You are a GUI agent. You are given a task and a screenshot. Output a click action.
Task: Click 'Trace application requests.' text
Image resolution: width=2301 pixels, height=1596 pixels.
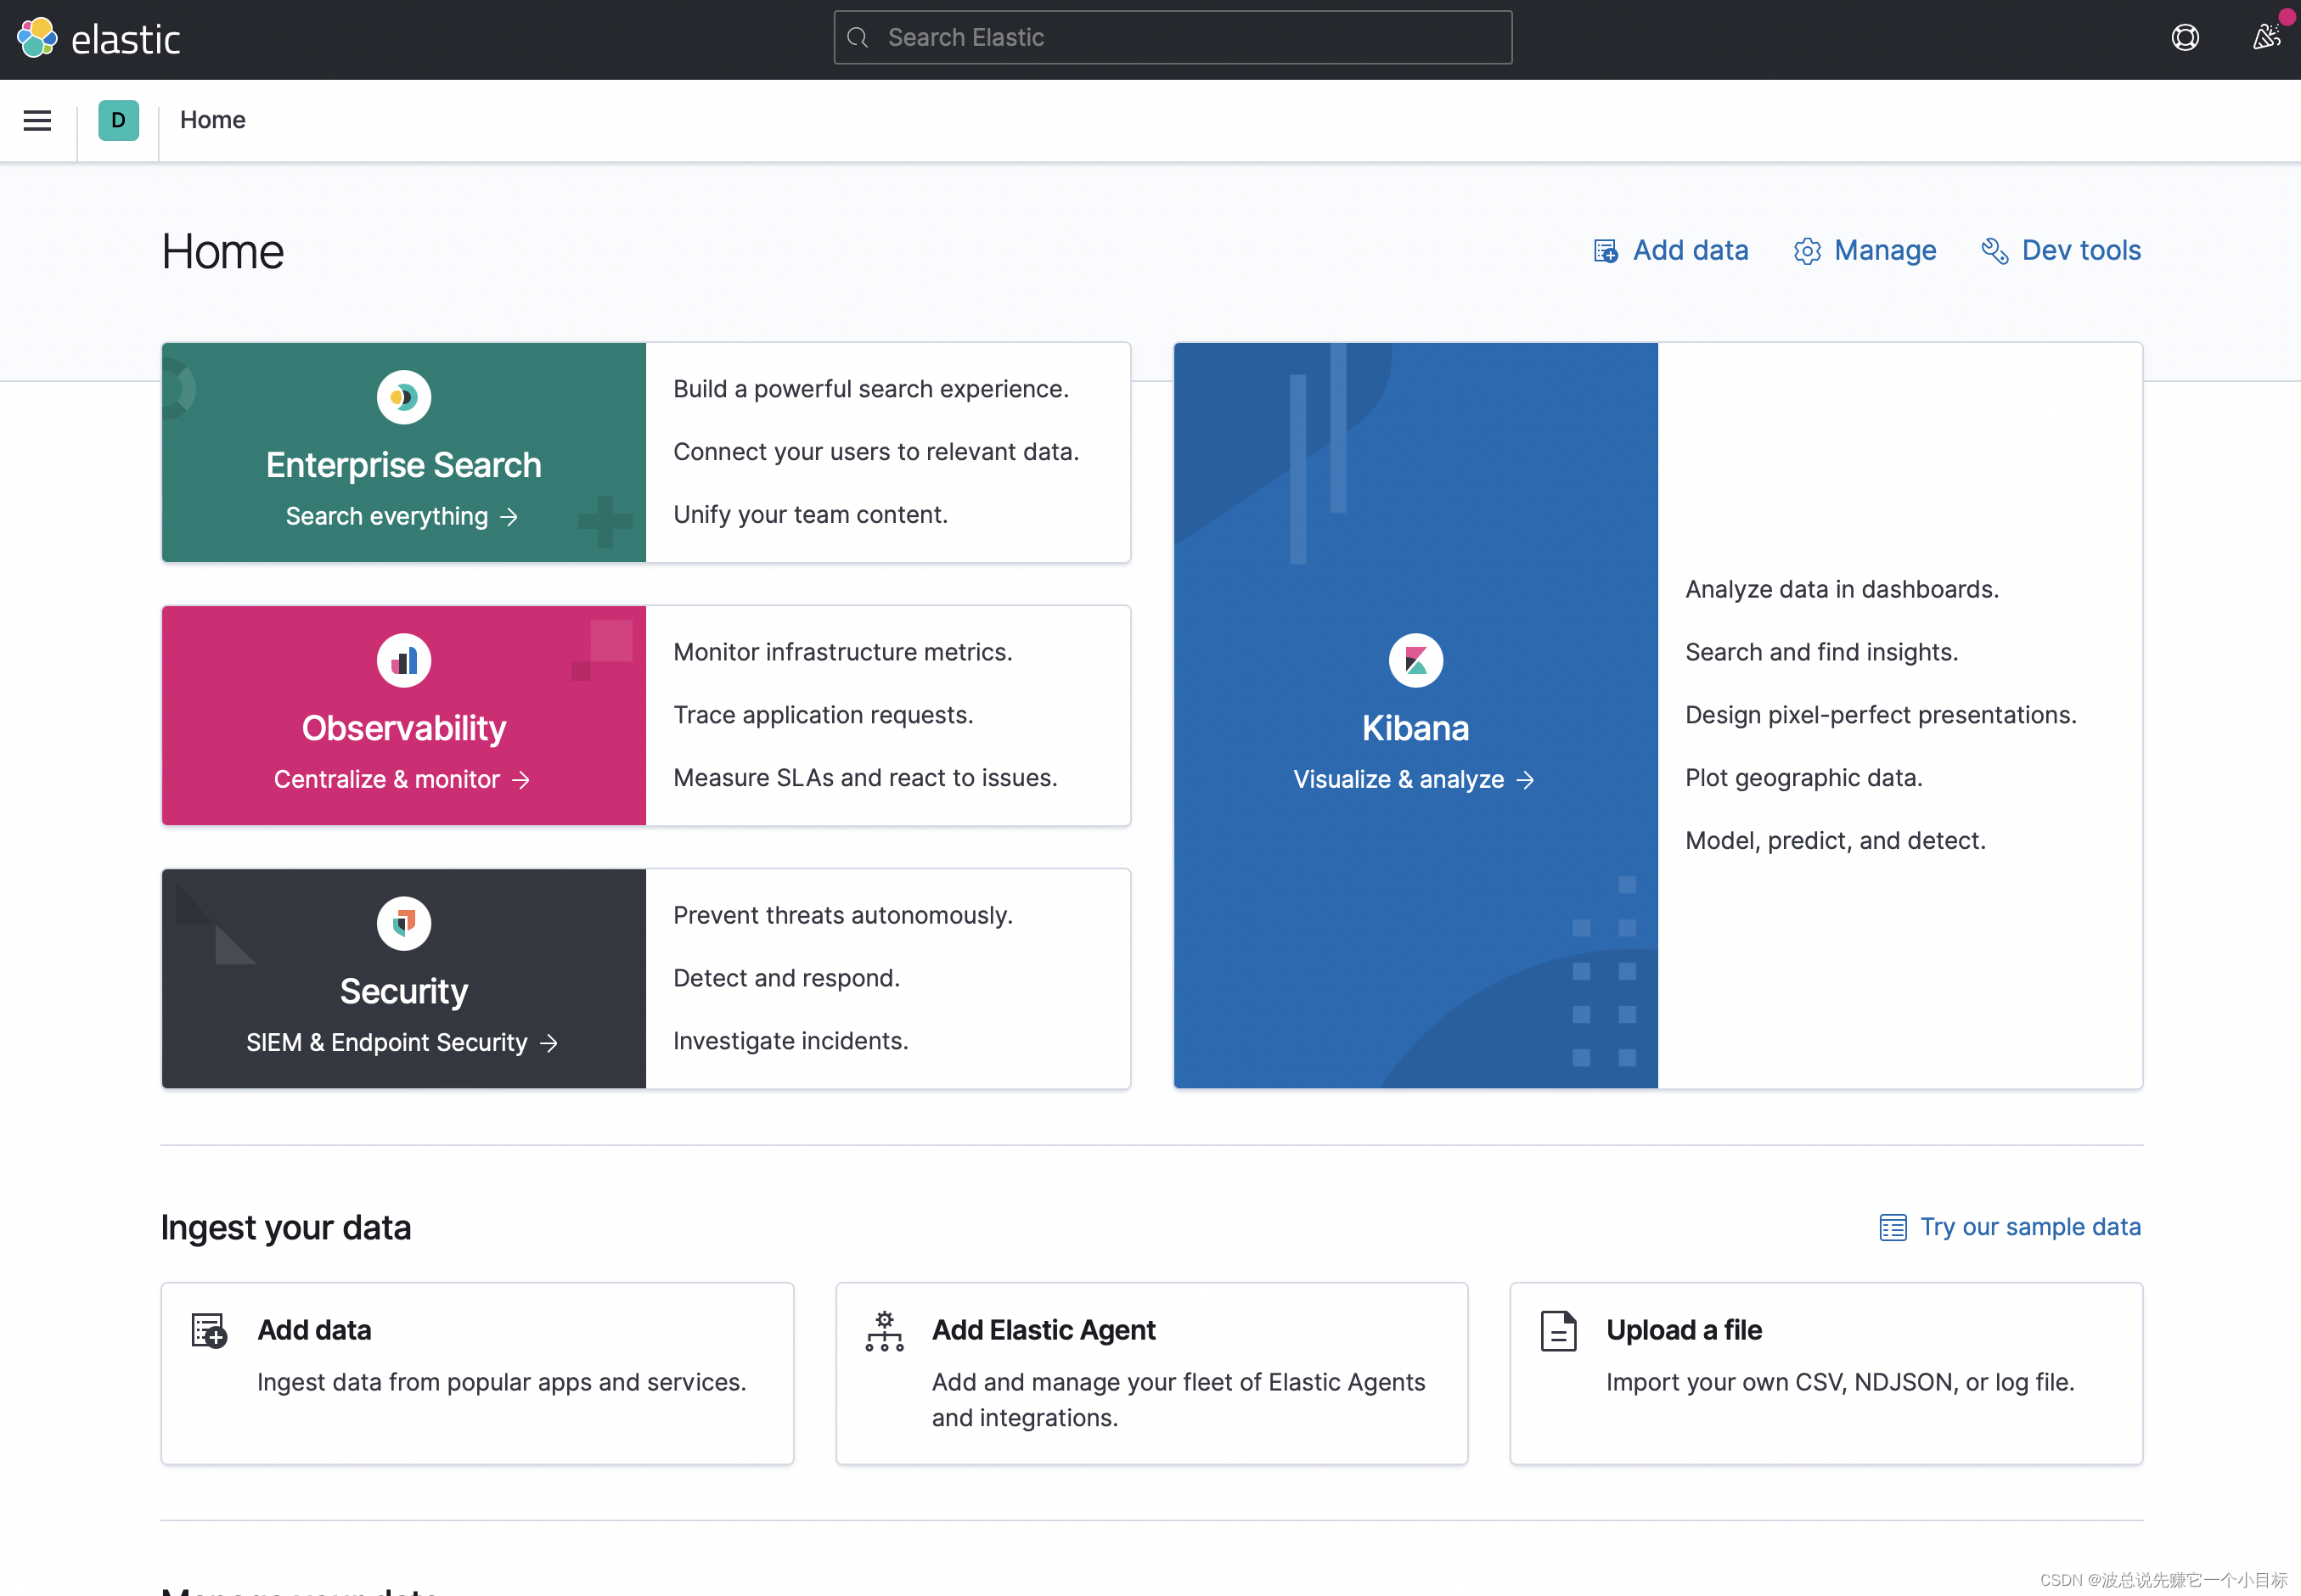[x=823, y=715]
